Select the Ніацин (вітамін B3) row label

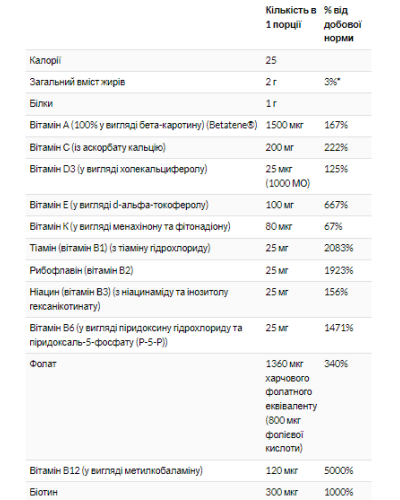pyautogui.click(x=129, y=299)
